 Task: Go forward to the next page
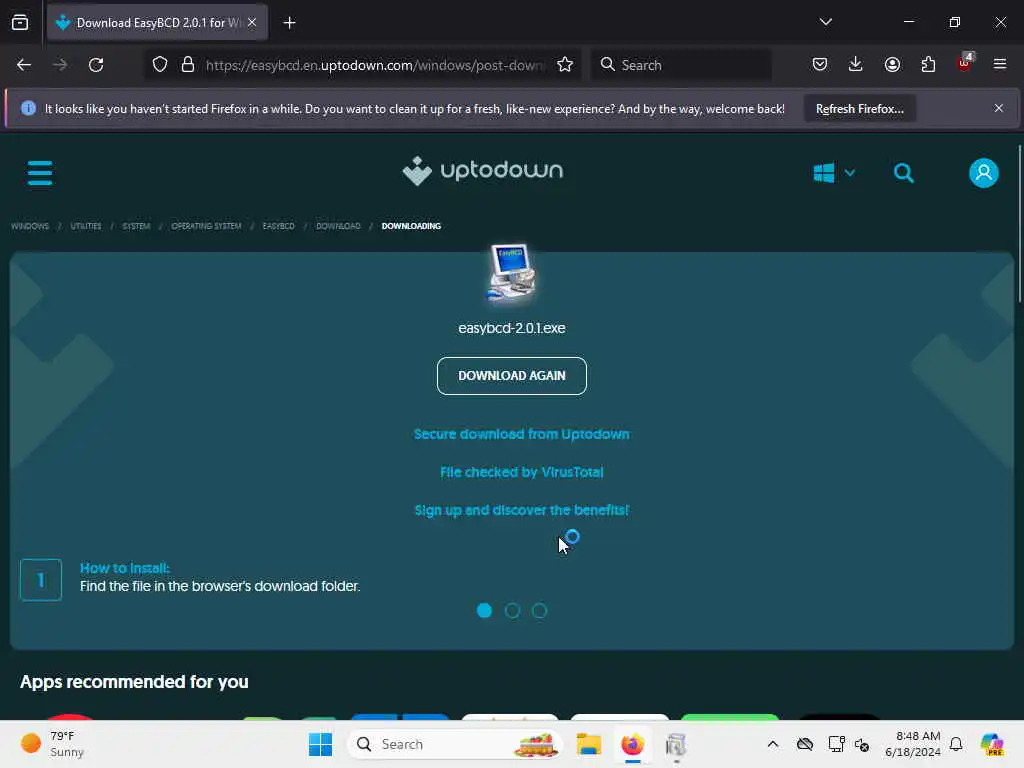59,65
